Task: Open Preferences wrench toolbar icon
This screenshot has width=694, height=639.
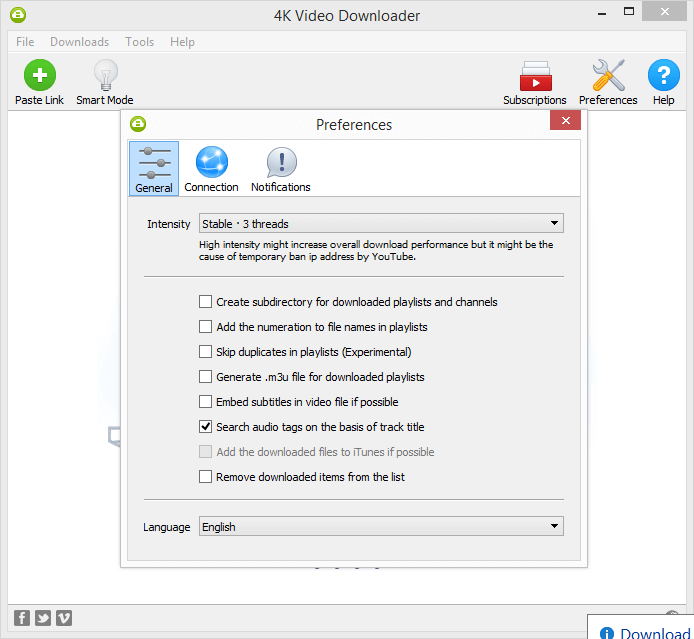Action: pyautogui.click(x=609, y=75)
